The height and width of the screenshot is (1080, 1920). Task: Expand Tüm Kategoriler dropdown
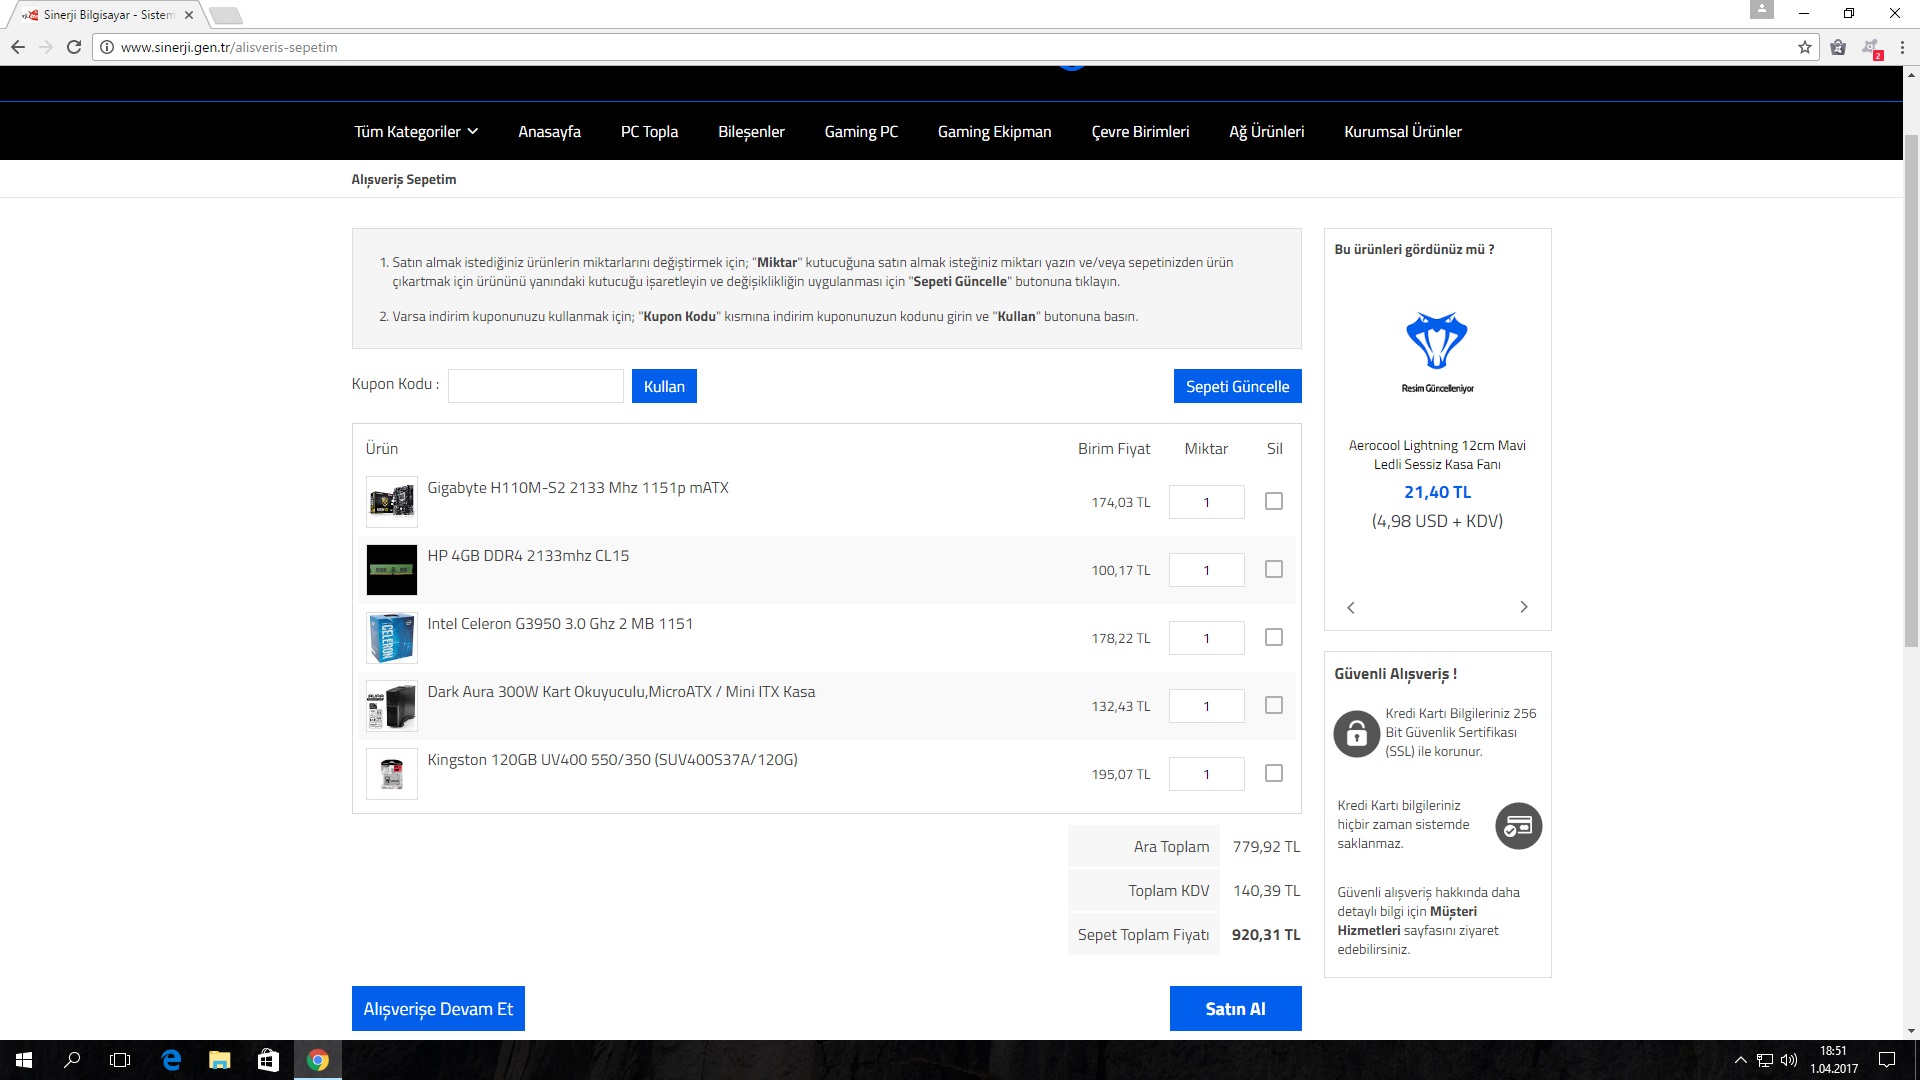coord(416,131)
